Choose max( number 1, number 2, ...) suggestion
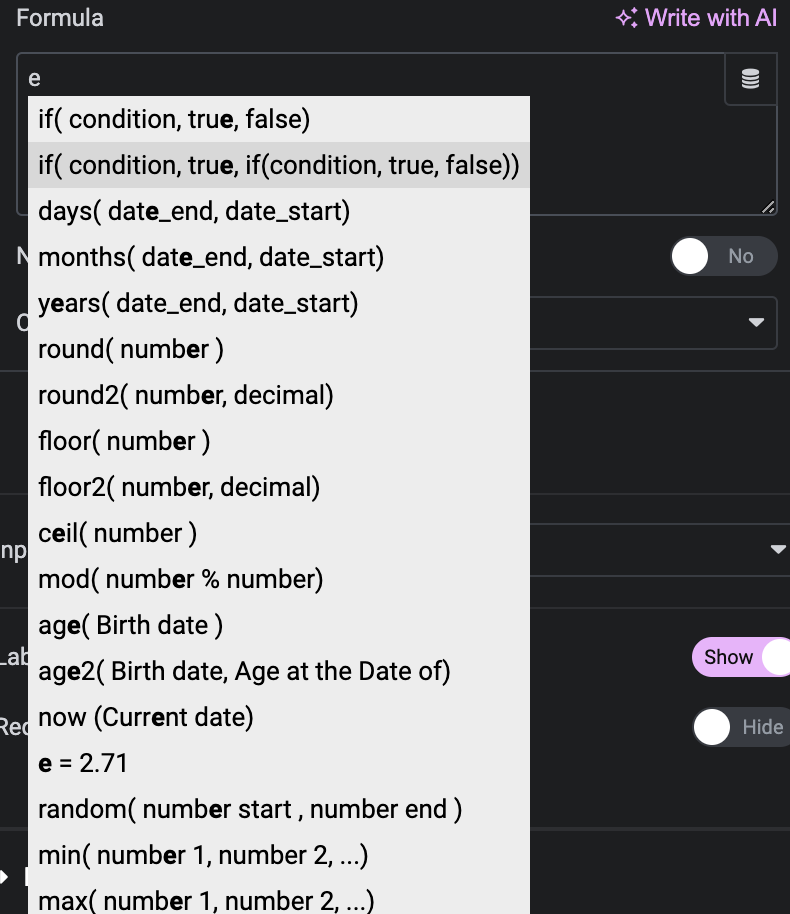The height and width of the screenshot is (914, 790). [279, 898]
